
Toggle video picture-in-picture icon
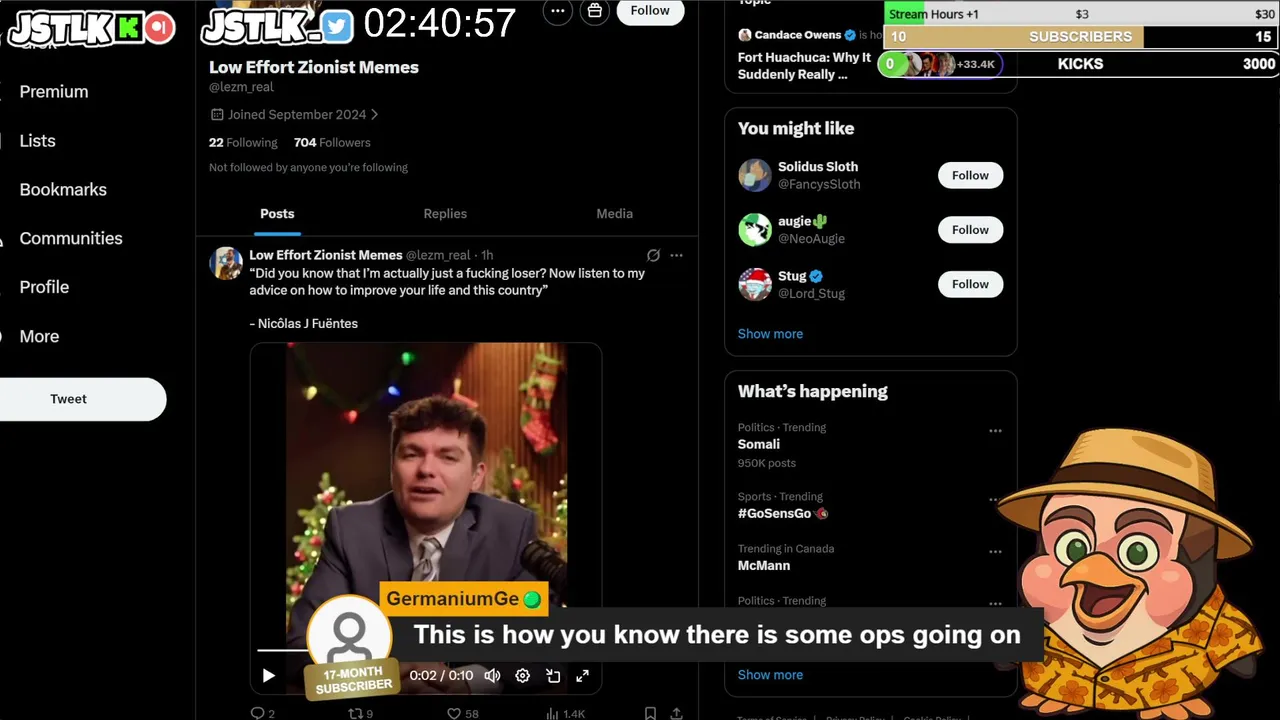click(553, 676)
